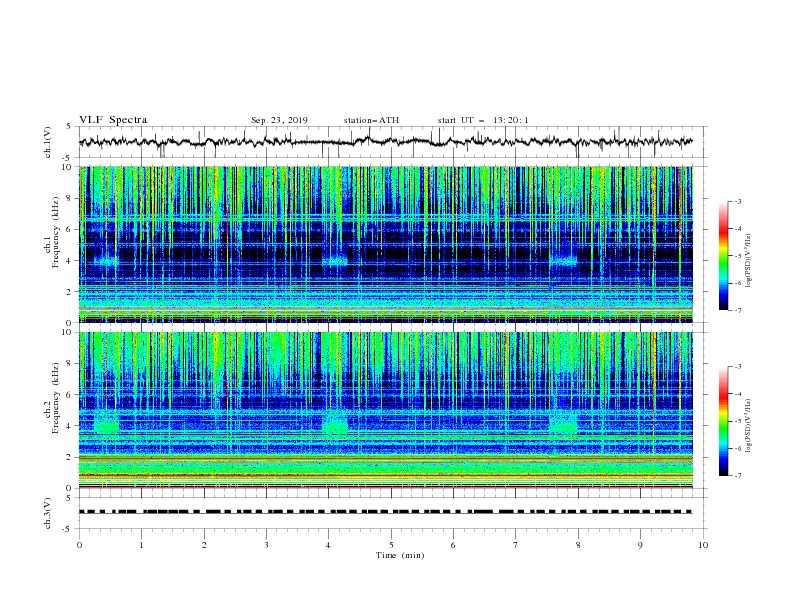Select the date text 'Sep. 23, 2019'
Image resolution: width=792 pixels, height=612 pixels.
(279, 120)
